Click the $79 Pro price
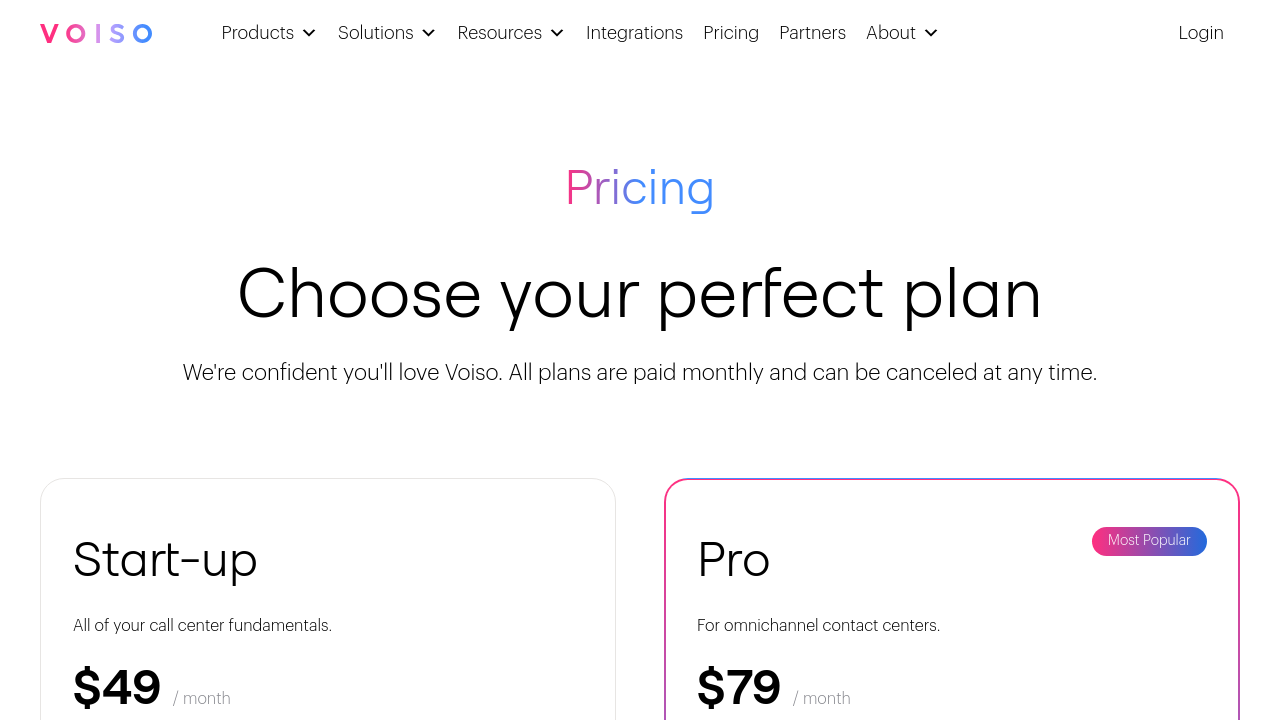Screen dimensions: 1280x720 pyautogui.click(x=739, y=688)
